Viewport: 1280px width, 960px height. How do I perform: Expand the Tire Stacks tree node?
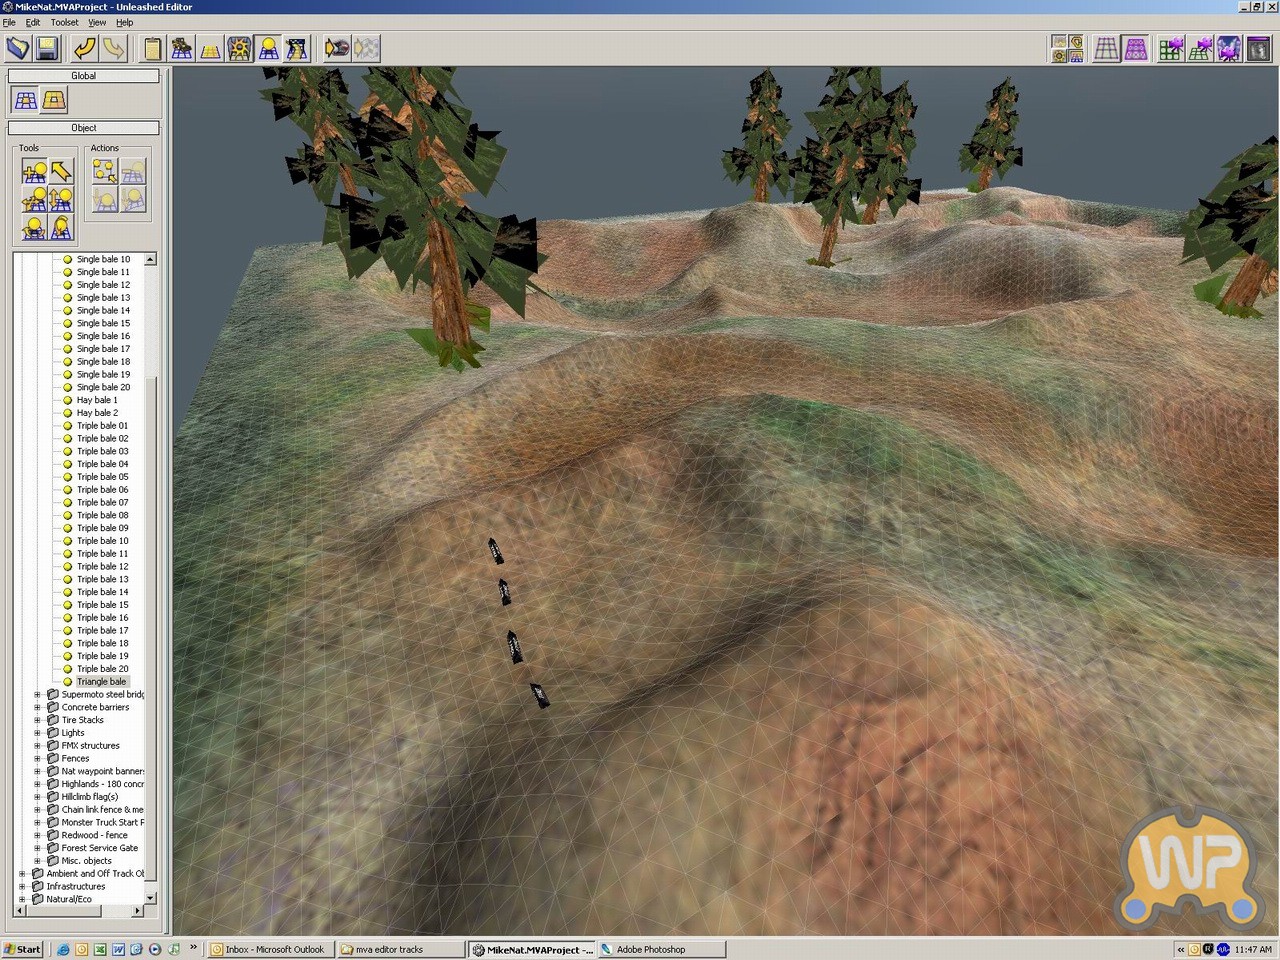point(38,720)
